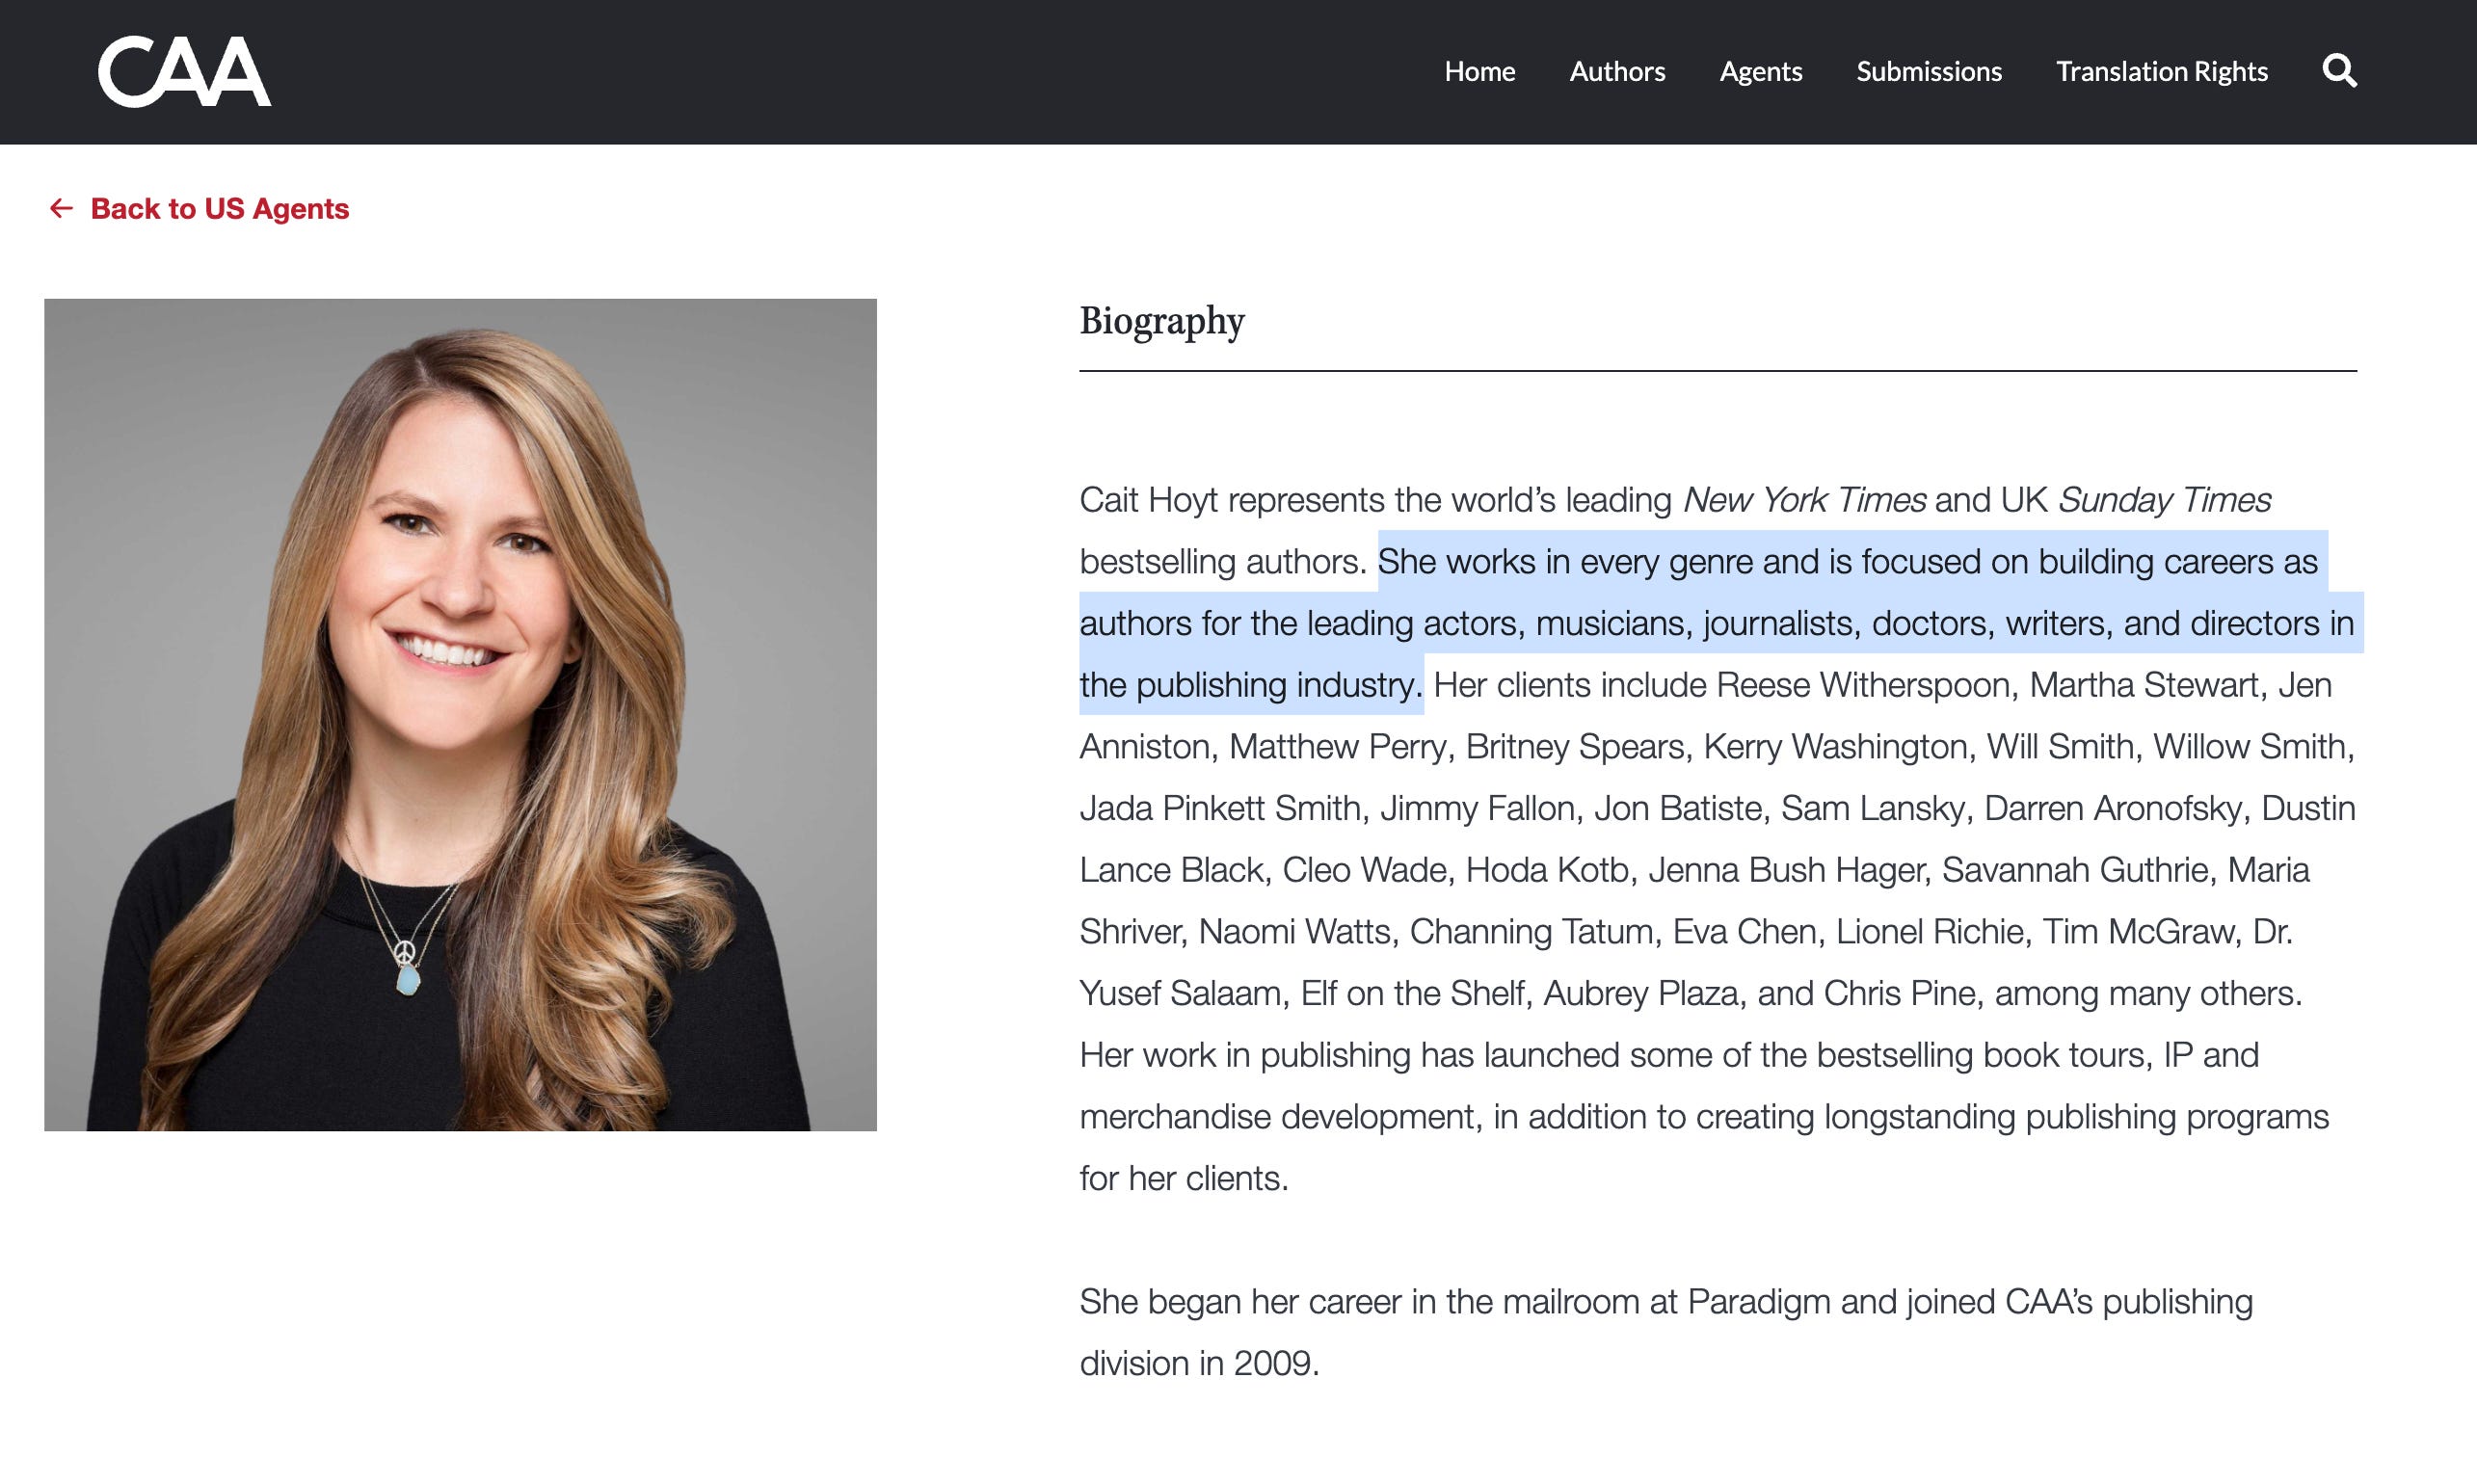Click the CAA logo
Viewport: 2477px width, 1484px height.
[184, 71]
